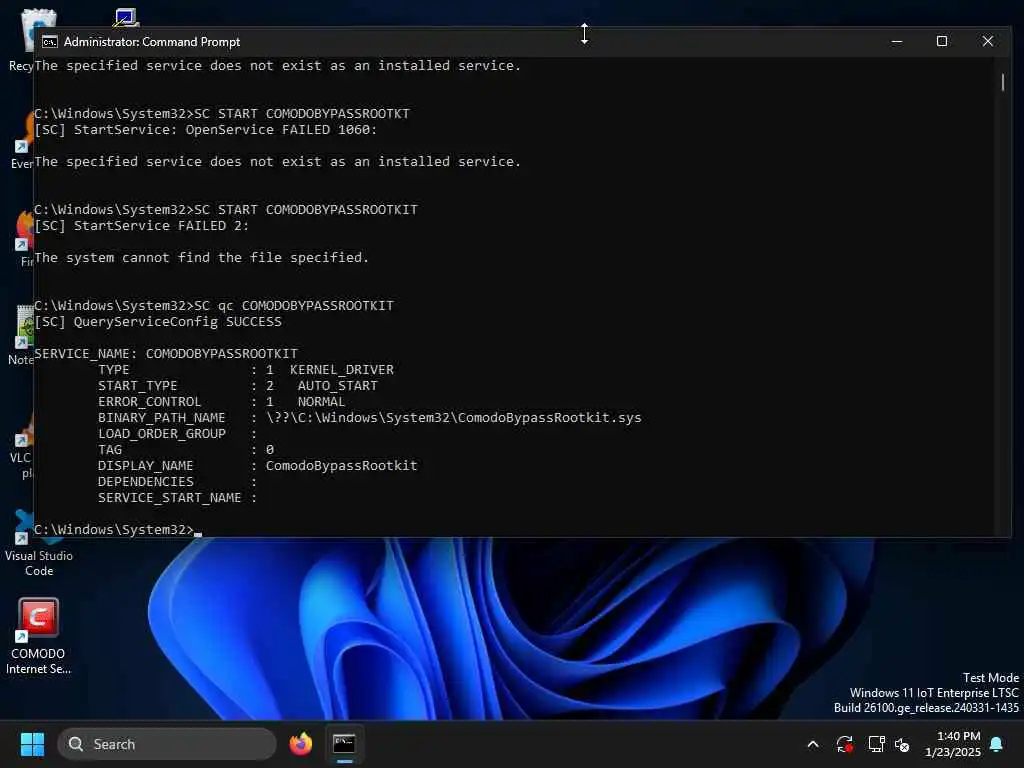Click the 'AUTO_START' start type value
The image size is (1024, 768).
[338, 386]
